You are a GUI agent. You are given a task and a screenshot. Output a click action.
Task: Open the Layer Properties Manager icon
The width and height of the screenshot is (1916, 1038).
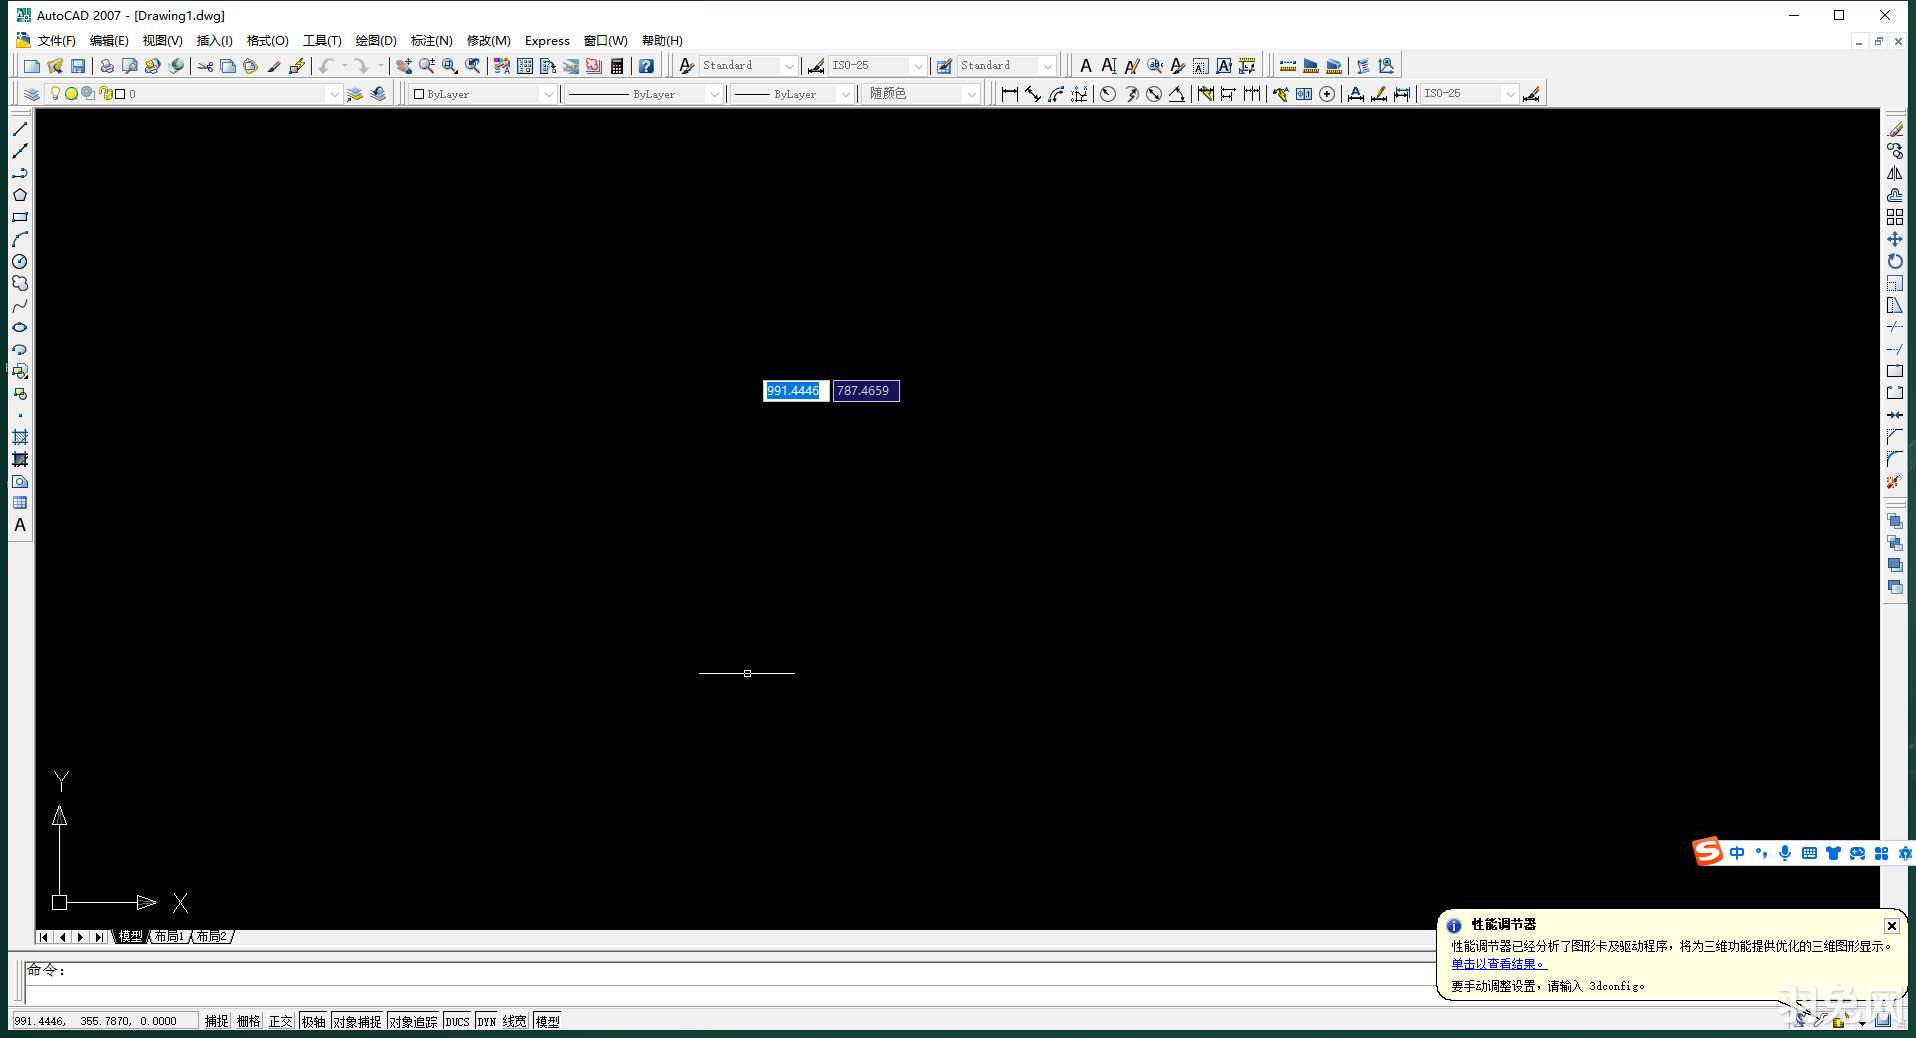pyautogui.click(x=32, y=94)
